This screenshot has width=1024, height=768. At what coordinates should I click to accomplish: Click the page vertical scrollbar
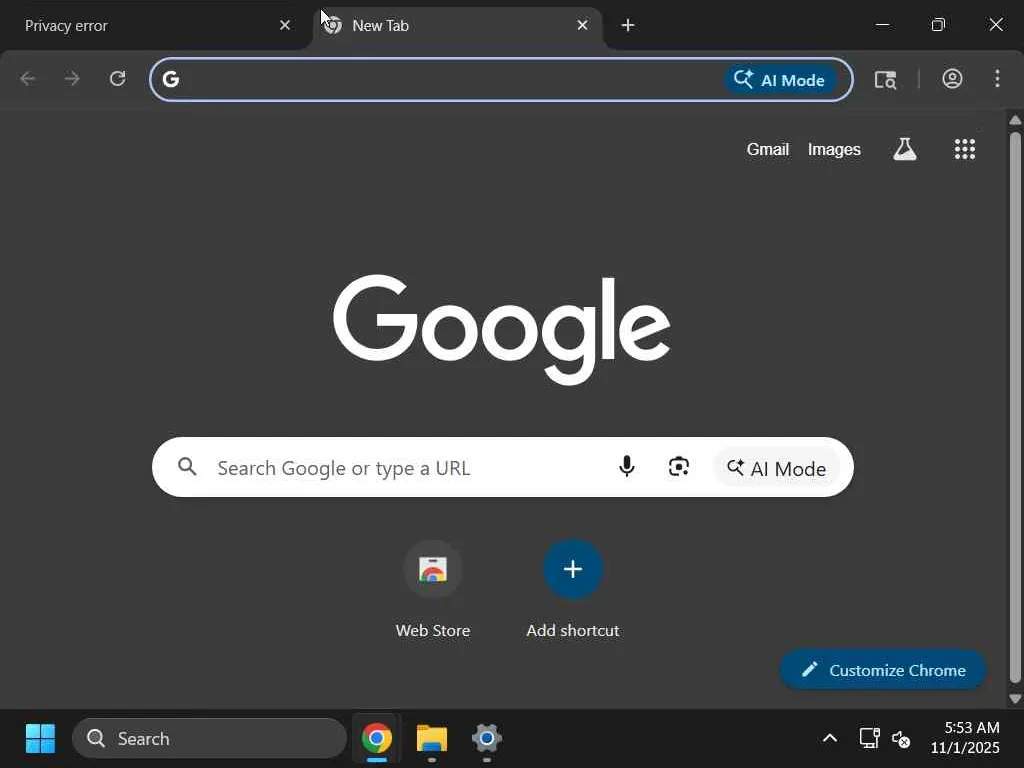click(x=1015, y=408)
